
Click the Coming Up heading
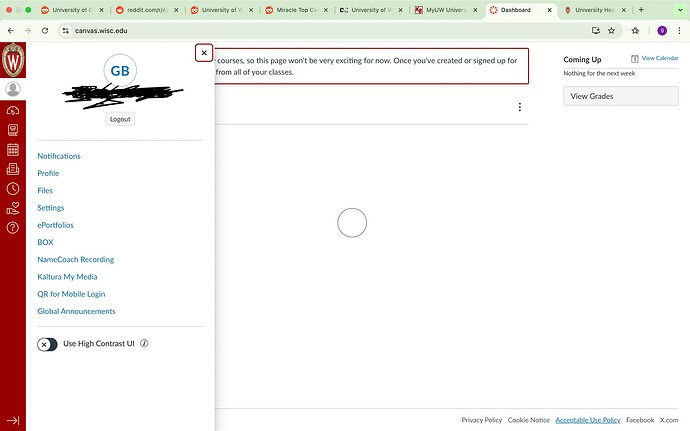pos(582,59)
